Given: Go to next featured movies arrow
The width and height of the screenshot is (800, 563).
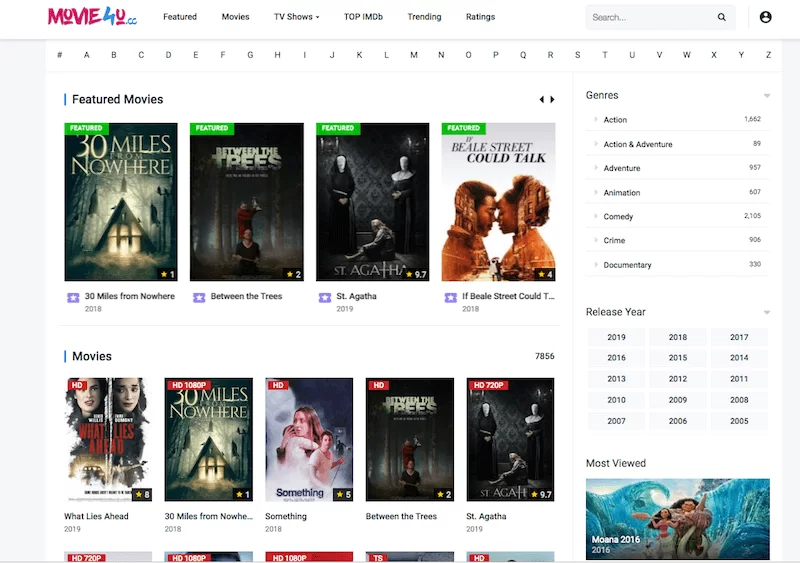Looking at the screenshot, I should 552,100.
